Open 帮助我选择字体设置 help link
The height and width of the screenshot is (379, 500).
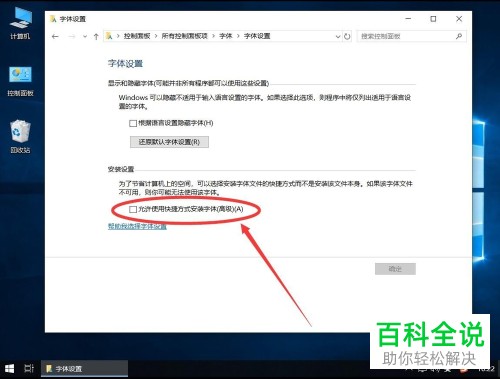[x=137, y=226]
